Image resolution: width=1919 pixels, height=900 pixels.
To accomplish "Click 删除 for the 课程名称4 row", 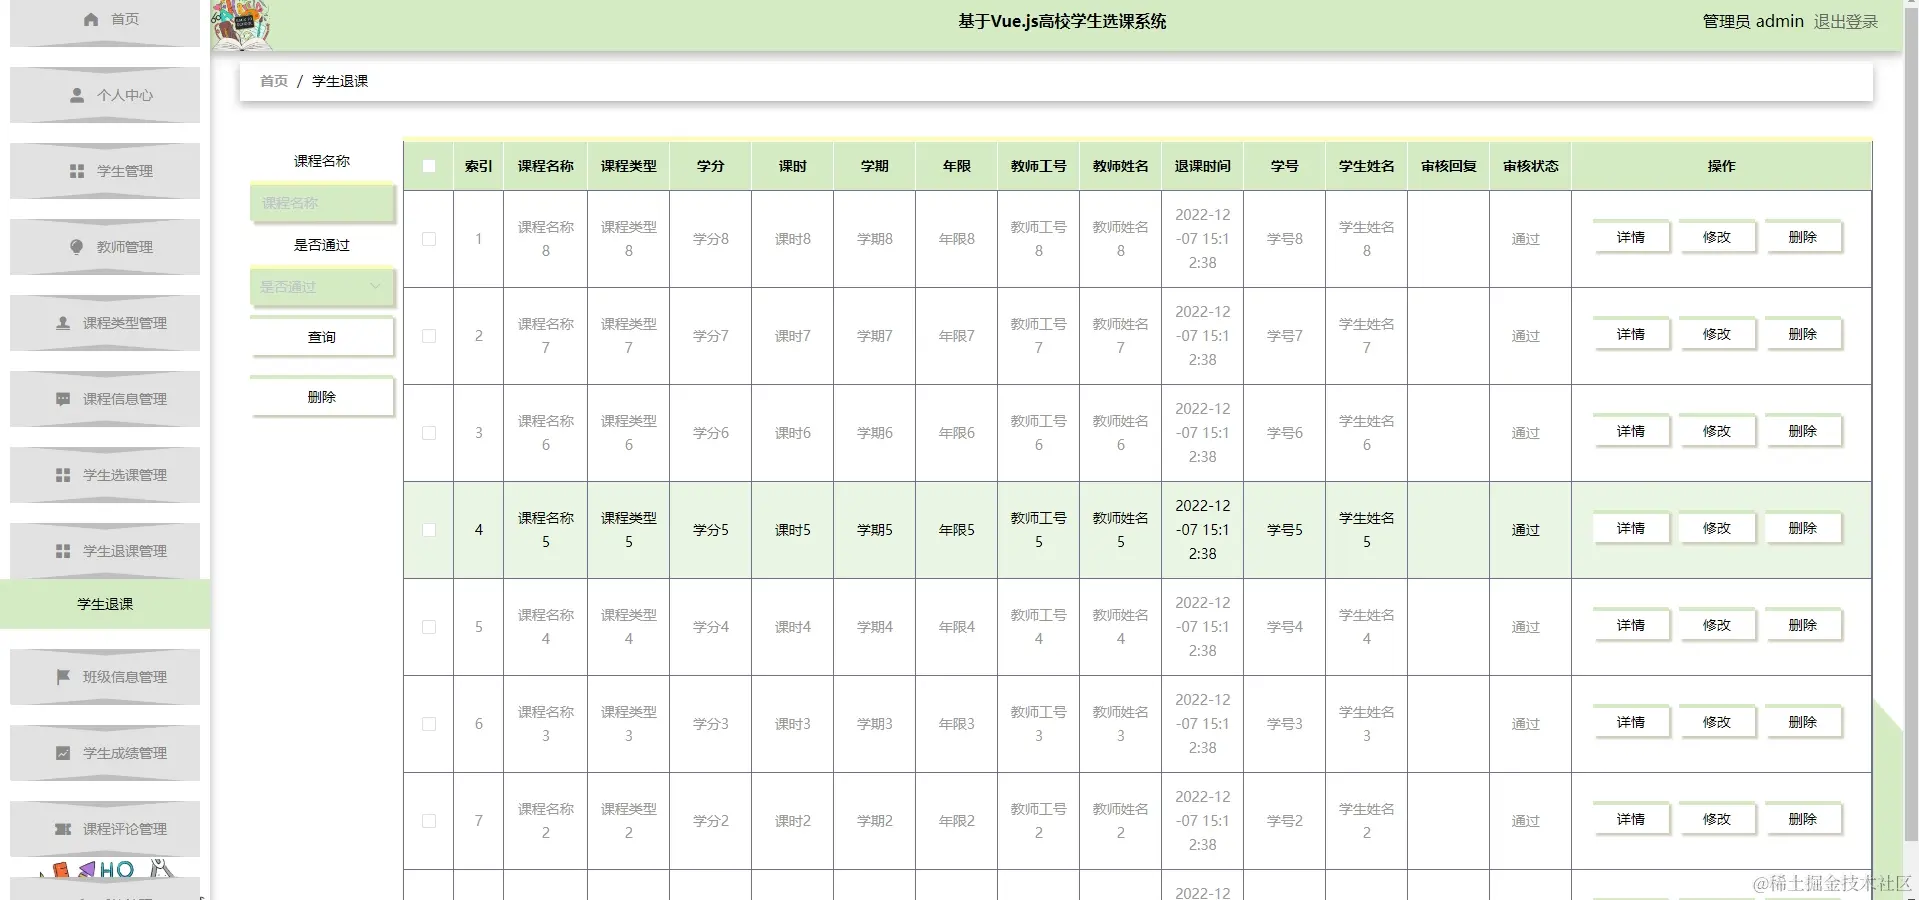I will pyautogui.click(x=1803, y=625).
